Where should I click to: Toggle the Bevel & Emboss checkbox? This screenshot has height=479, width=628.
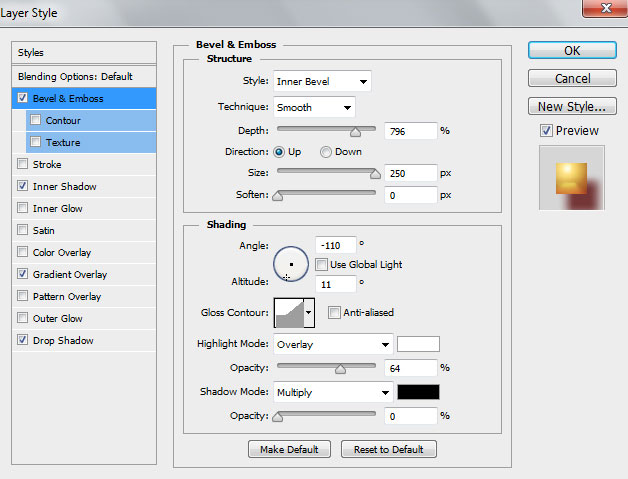click(x=22, y=98)
